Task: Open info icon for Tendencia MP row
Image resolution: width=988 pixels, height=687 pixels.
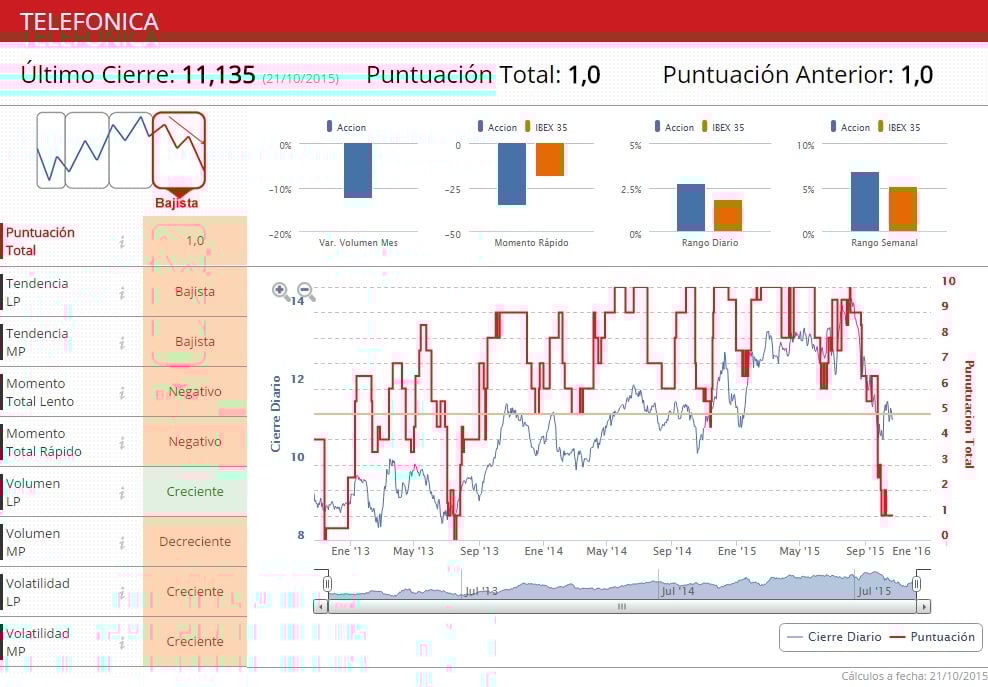Action: point(122,343)
